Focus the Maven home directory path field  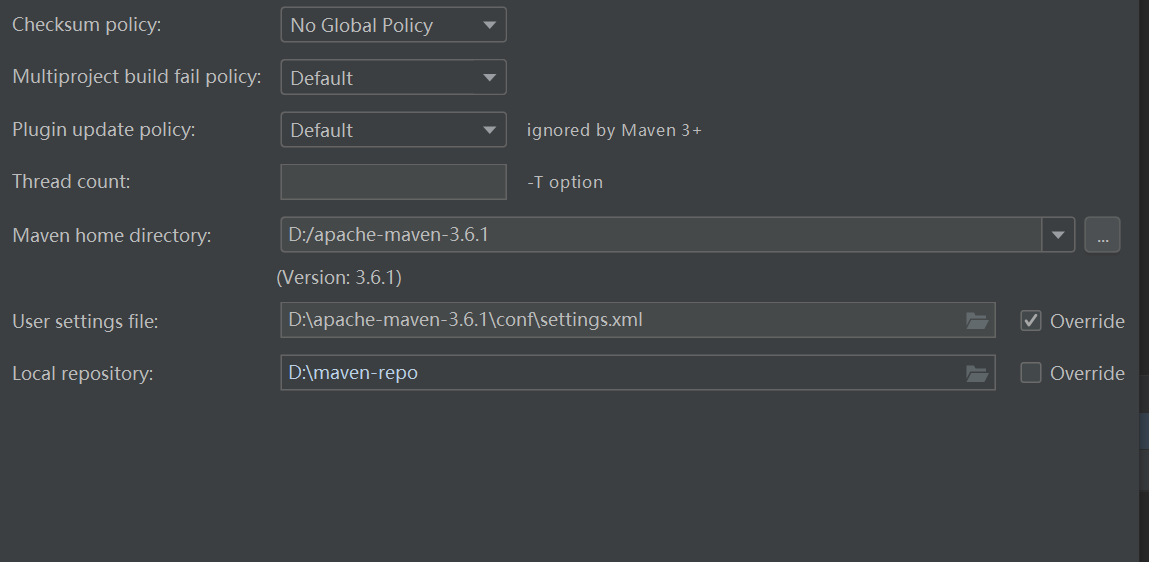tap(660, 236)
